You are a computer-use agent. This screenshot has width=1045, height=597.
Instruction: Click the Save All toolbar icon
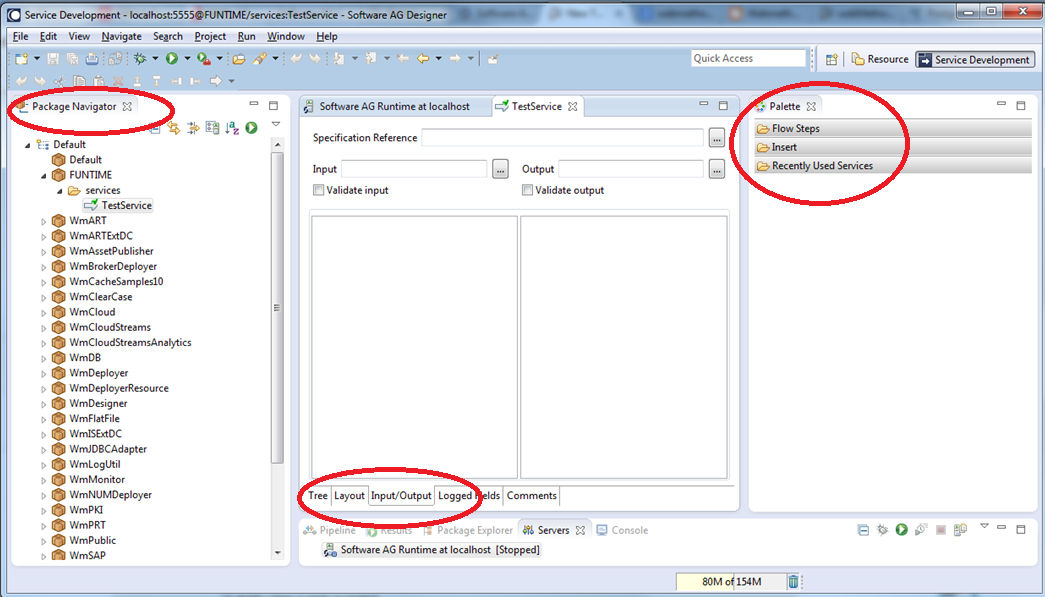[x=73, y=59]
